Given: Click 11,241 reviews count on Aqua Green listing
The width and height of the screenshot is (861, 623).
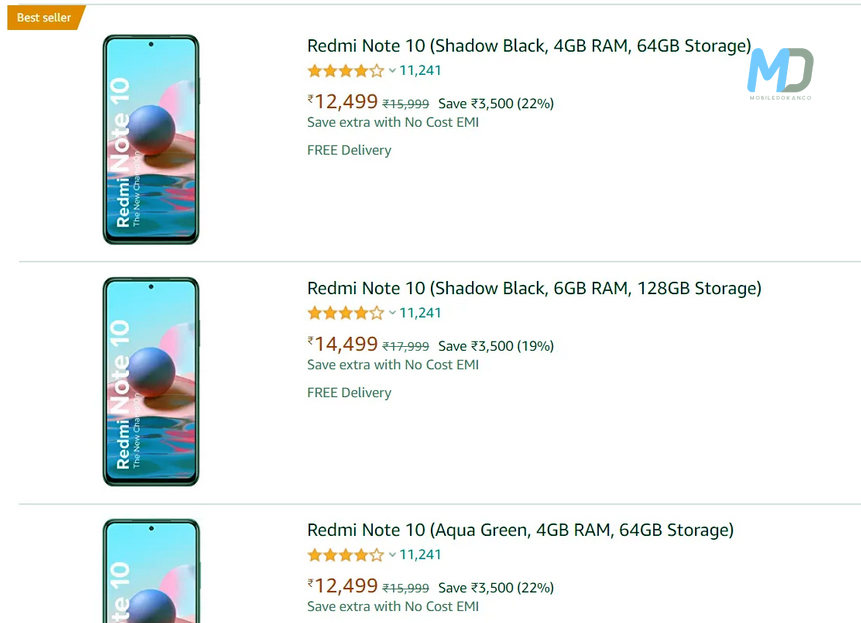Looking at the screenshot, I should click(x=420, y=555).
